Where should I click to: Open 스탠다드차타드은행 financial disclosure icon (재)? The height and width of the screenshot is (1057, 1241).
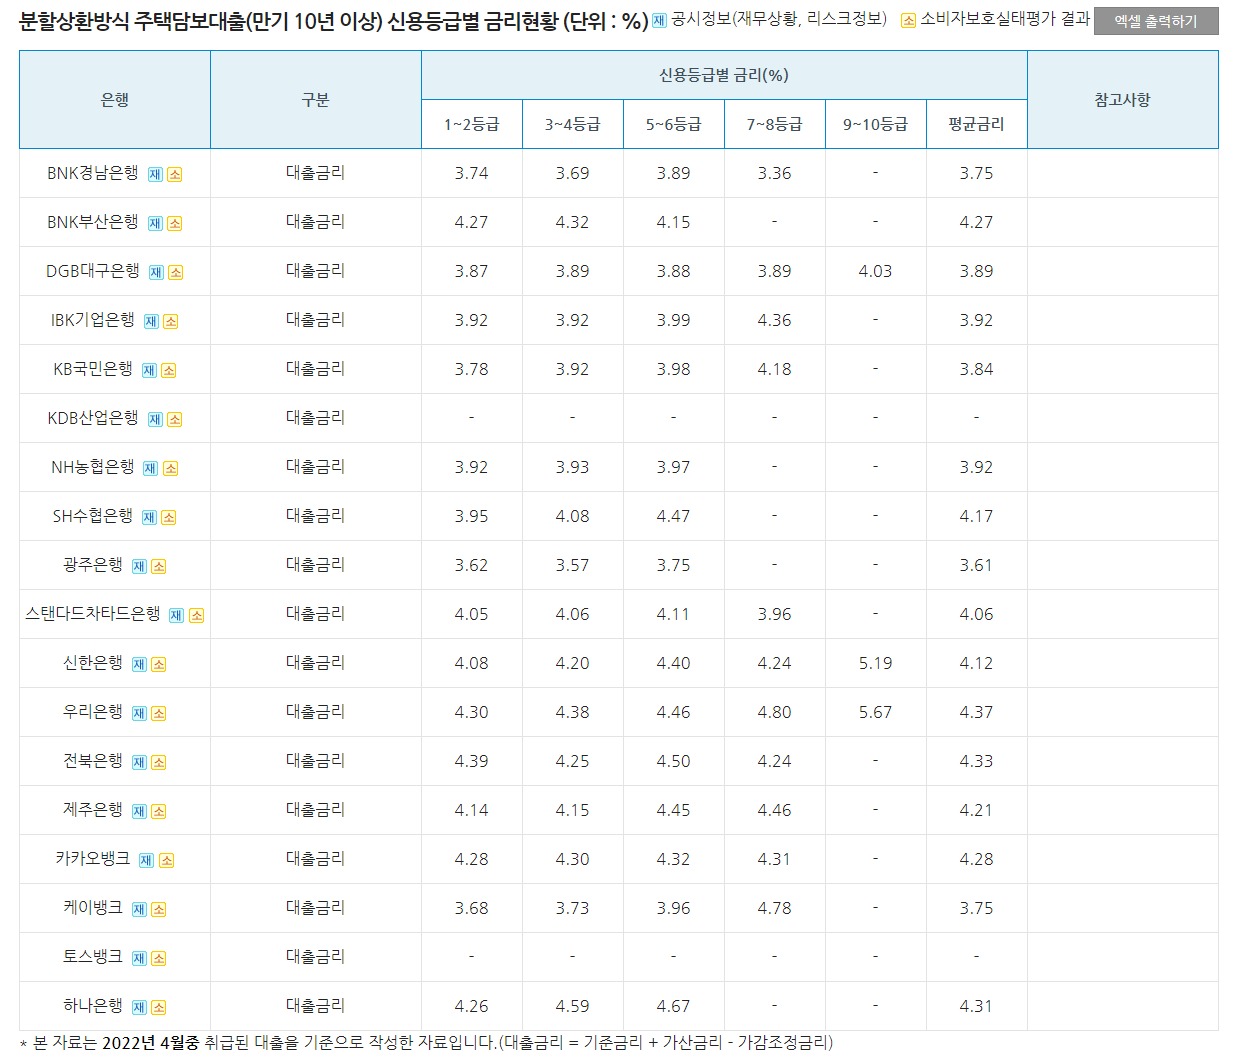coord(177,615)
